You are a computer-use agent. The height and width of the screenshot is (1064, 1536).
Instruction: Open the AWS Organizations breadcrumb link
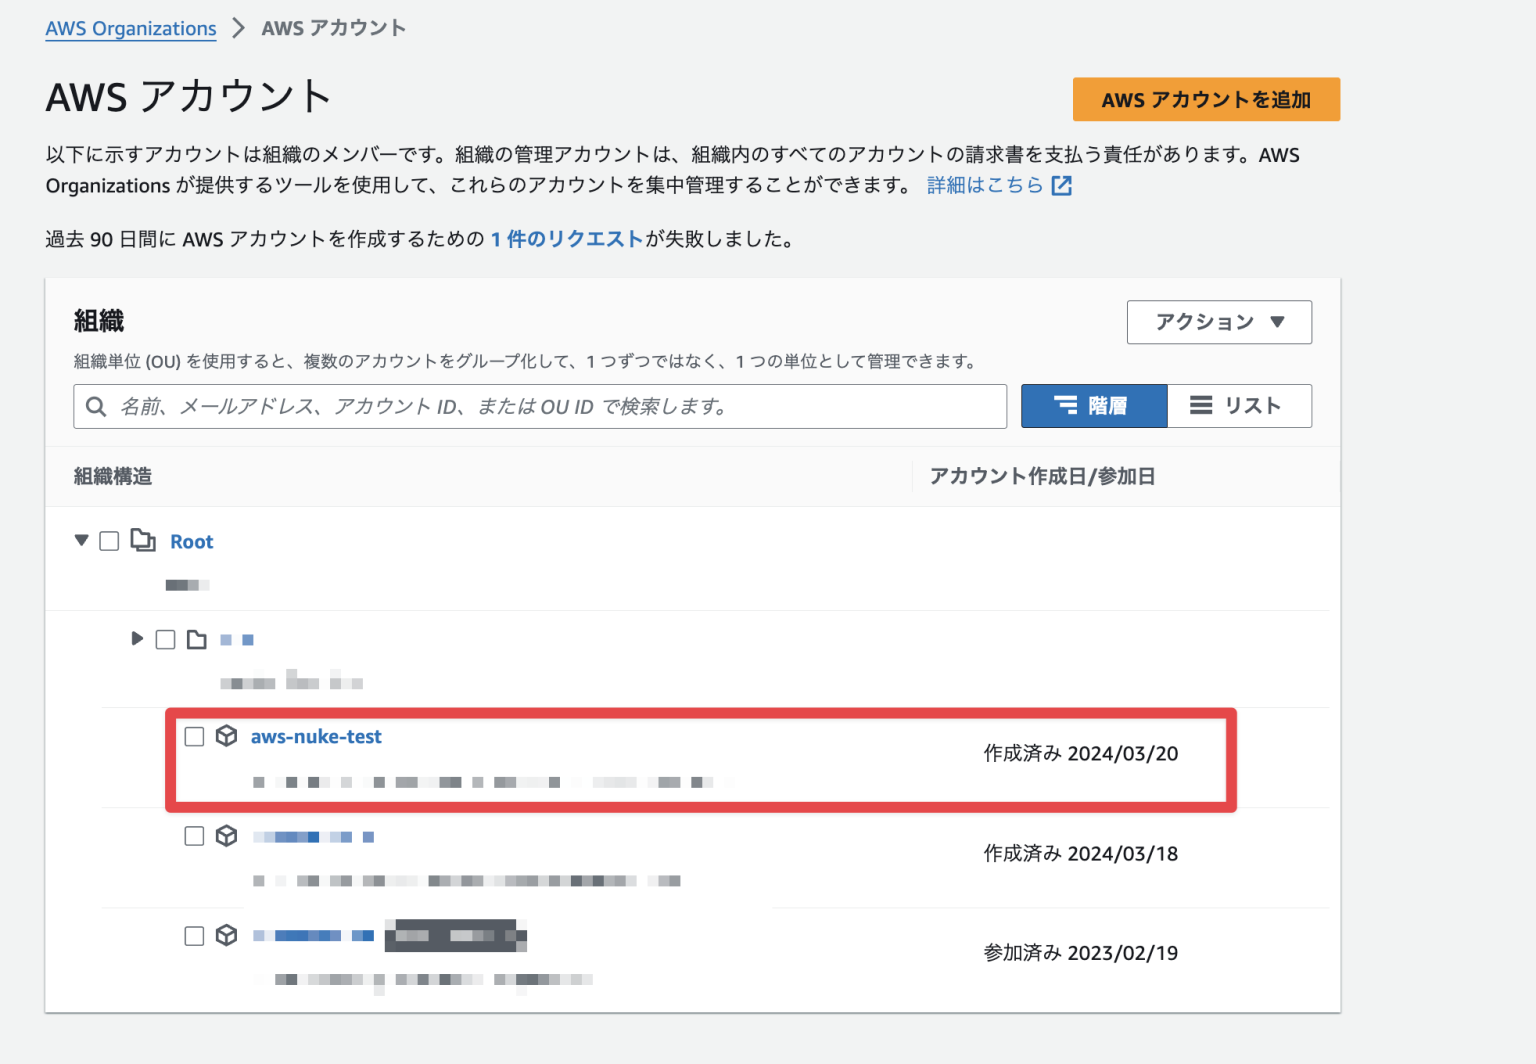(130, 28)
